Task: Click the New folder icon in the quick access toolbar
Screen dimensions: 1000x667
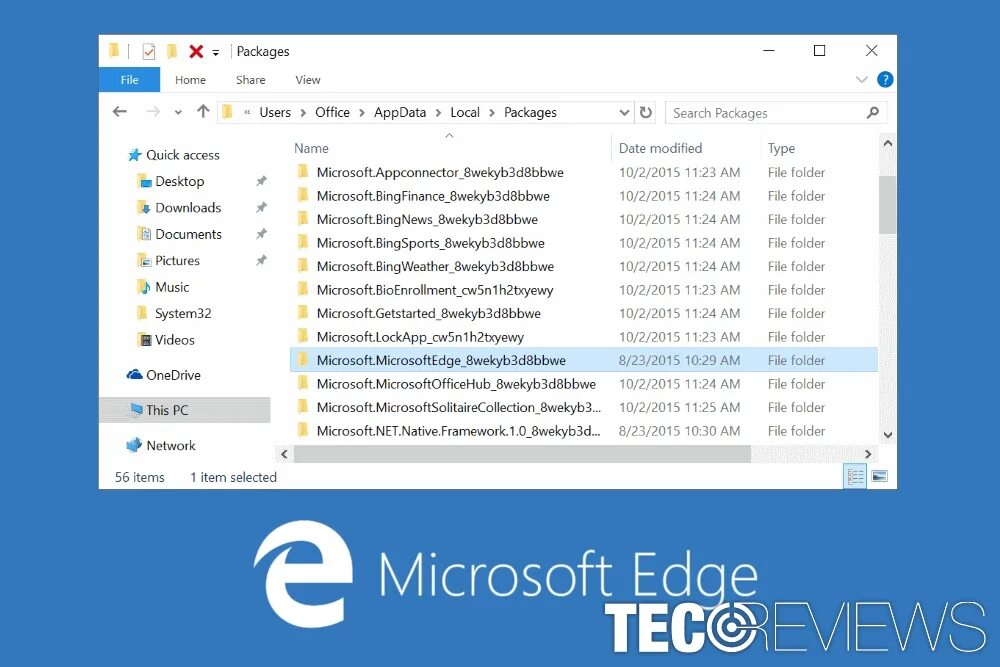Action: pos(172,51)
